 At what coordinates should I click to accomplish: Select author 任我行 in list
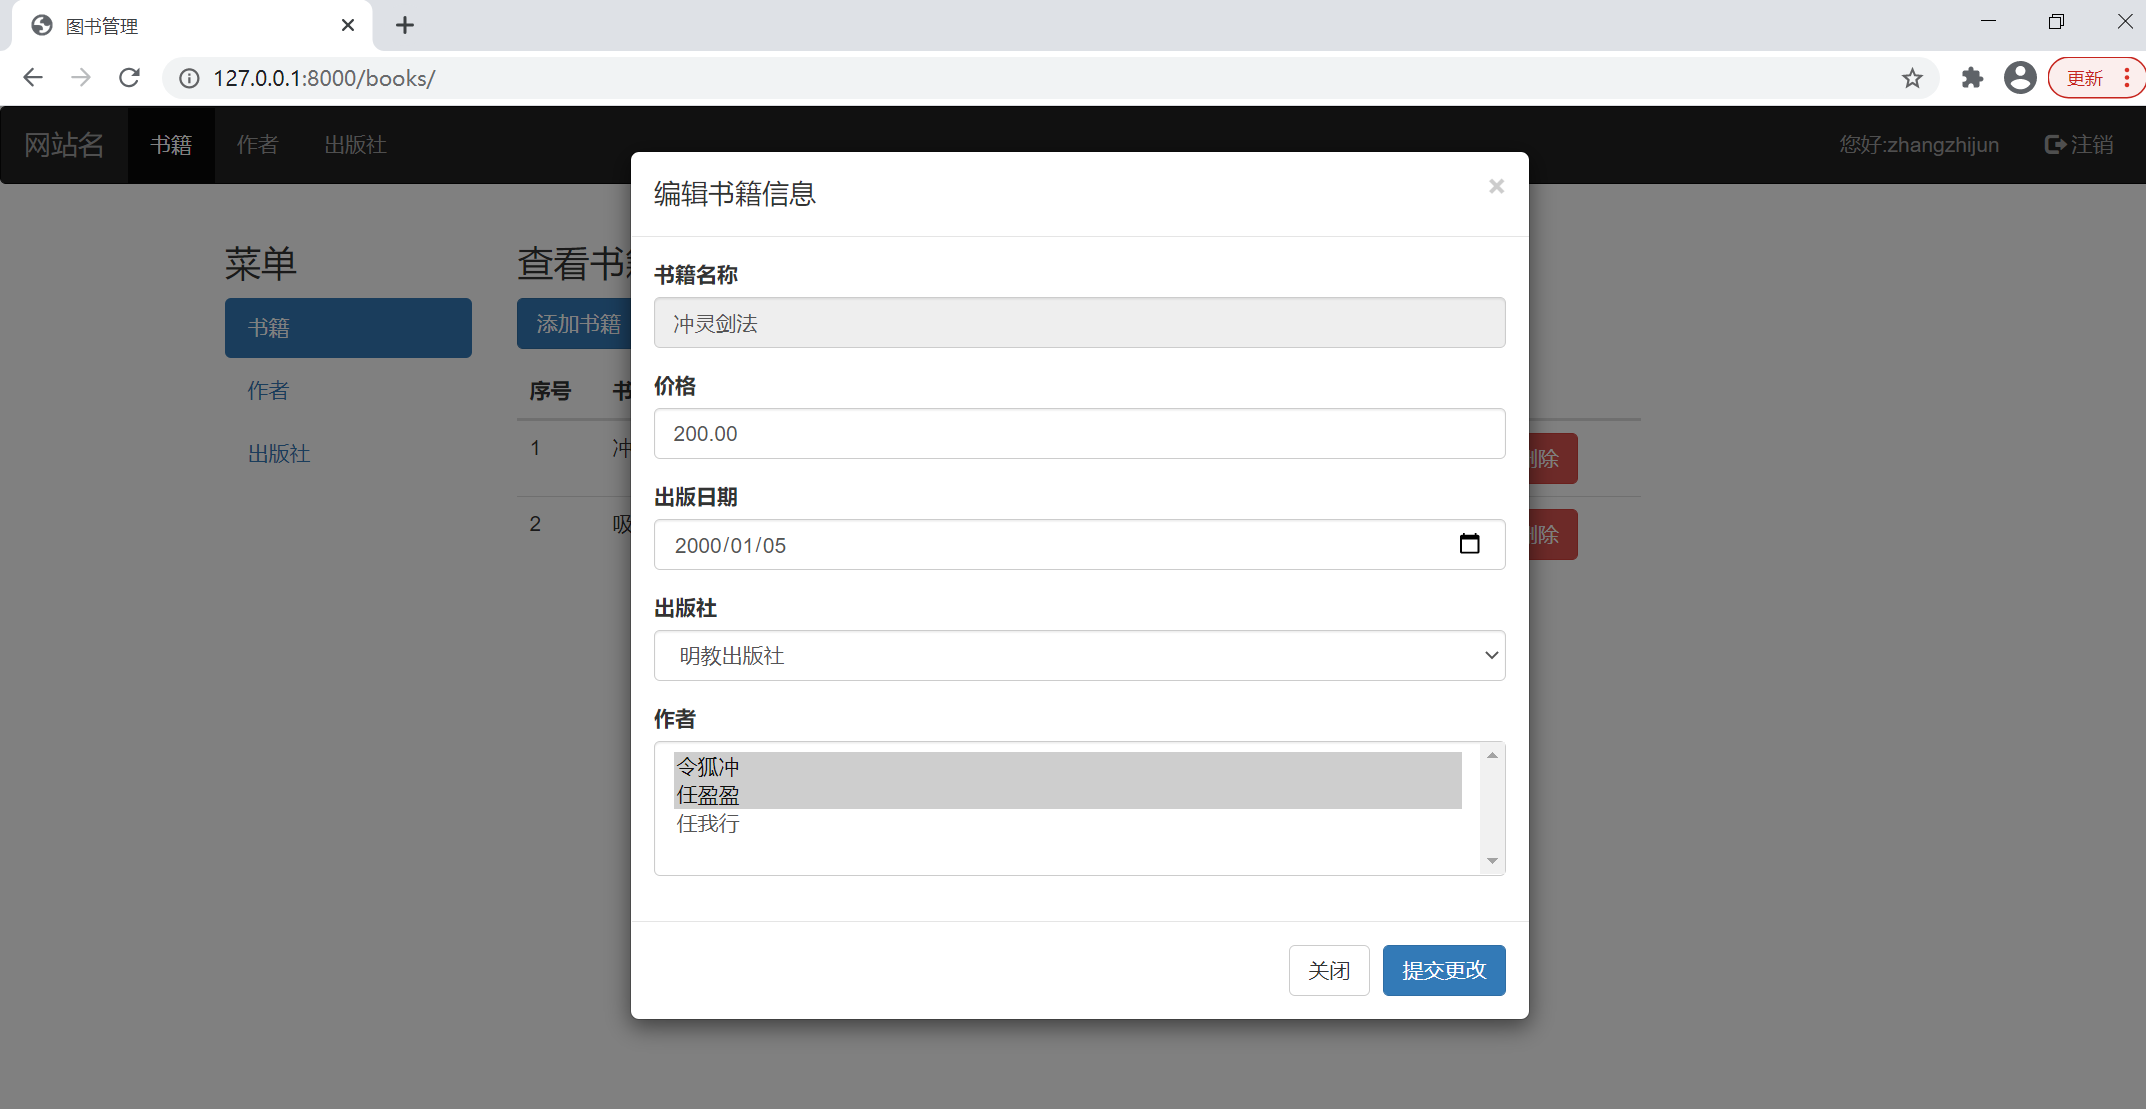(x=708, y=824)
